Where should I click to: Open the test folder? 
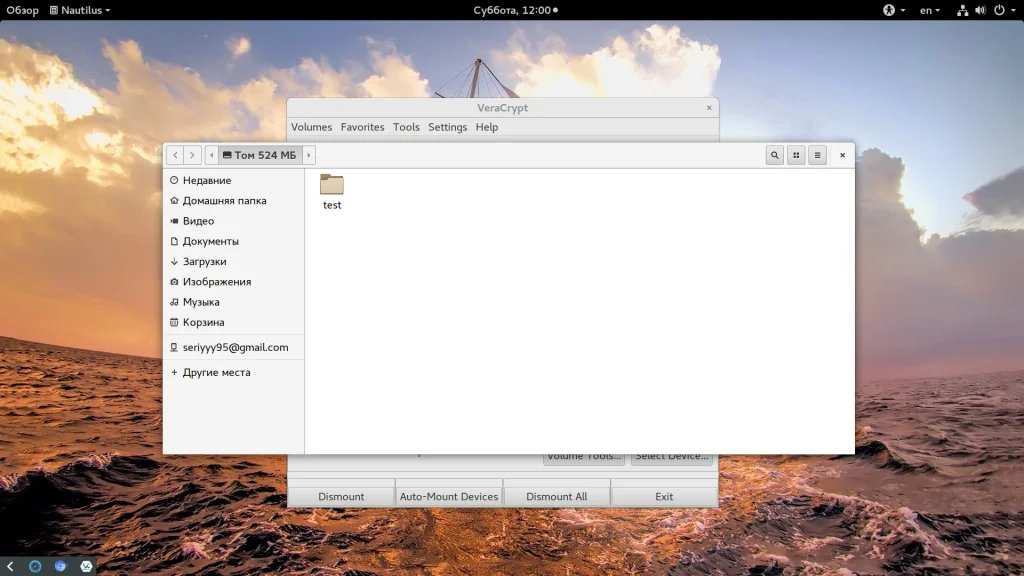(332, 186)
